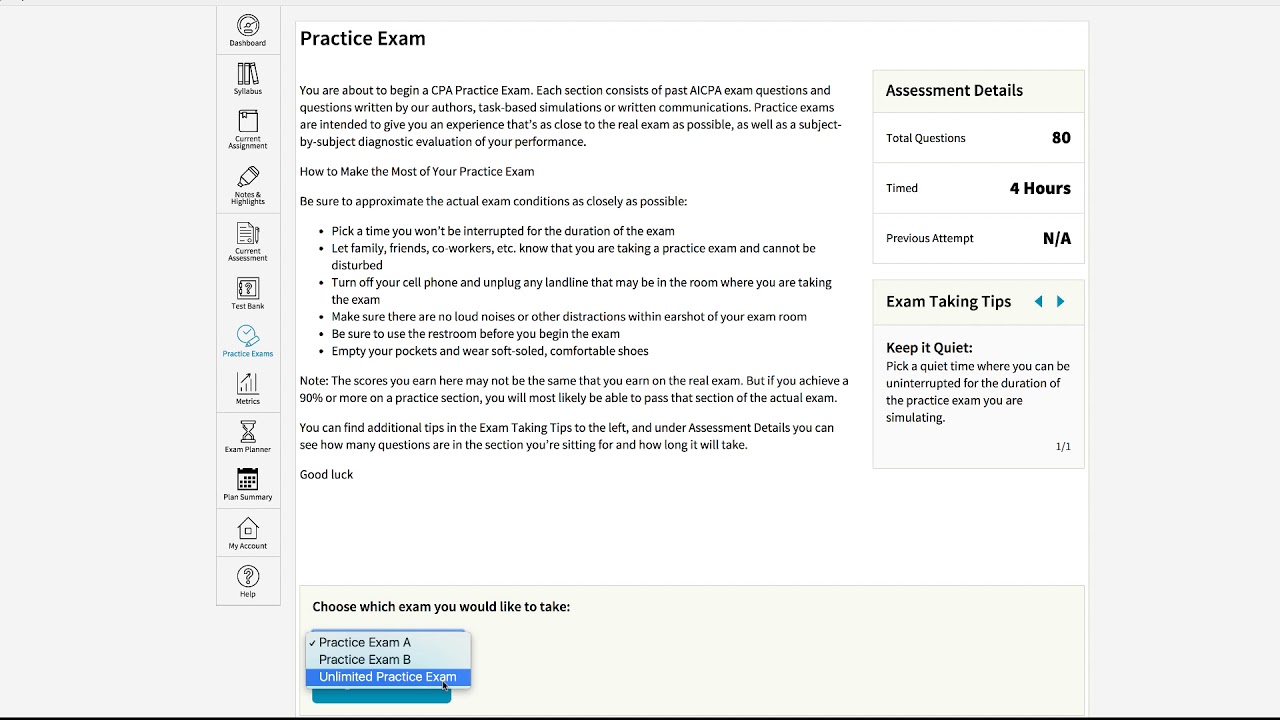Show next exam taking tip
The image size is (1280, 720).
click(x=1061, y=301)
